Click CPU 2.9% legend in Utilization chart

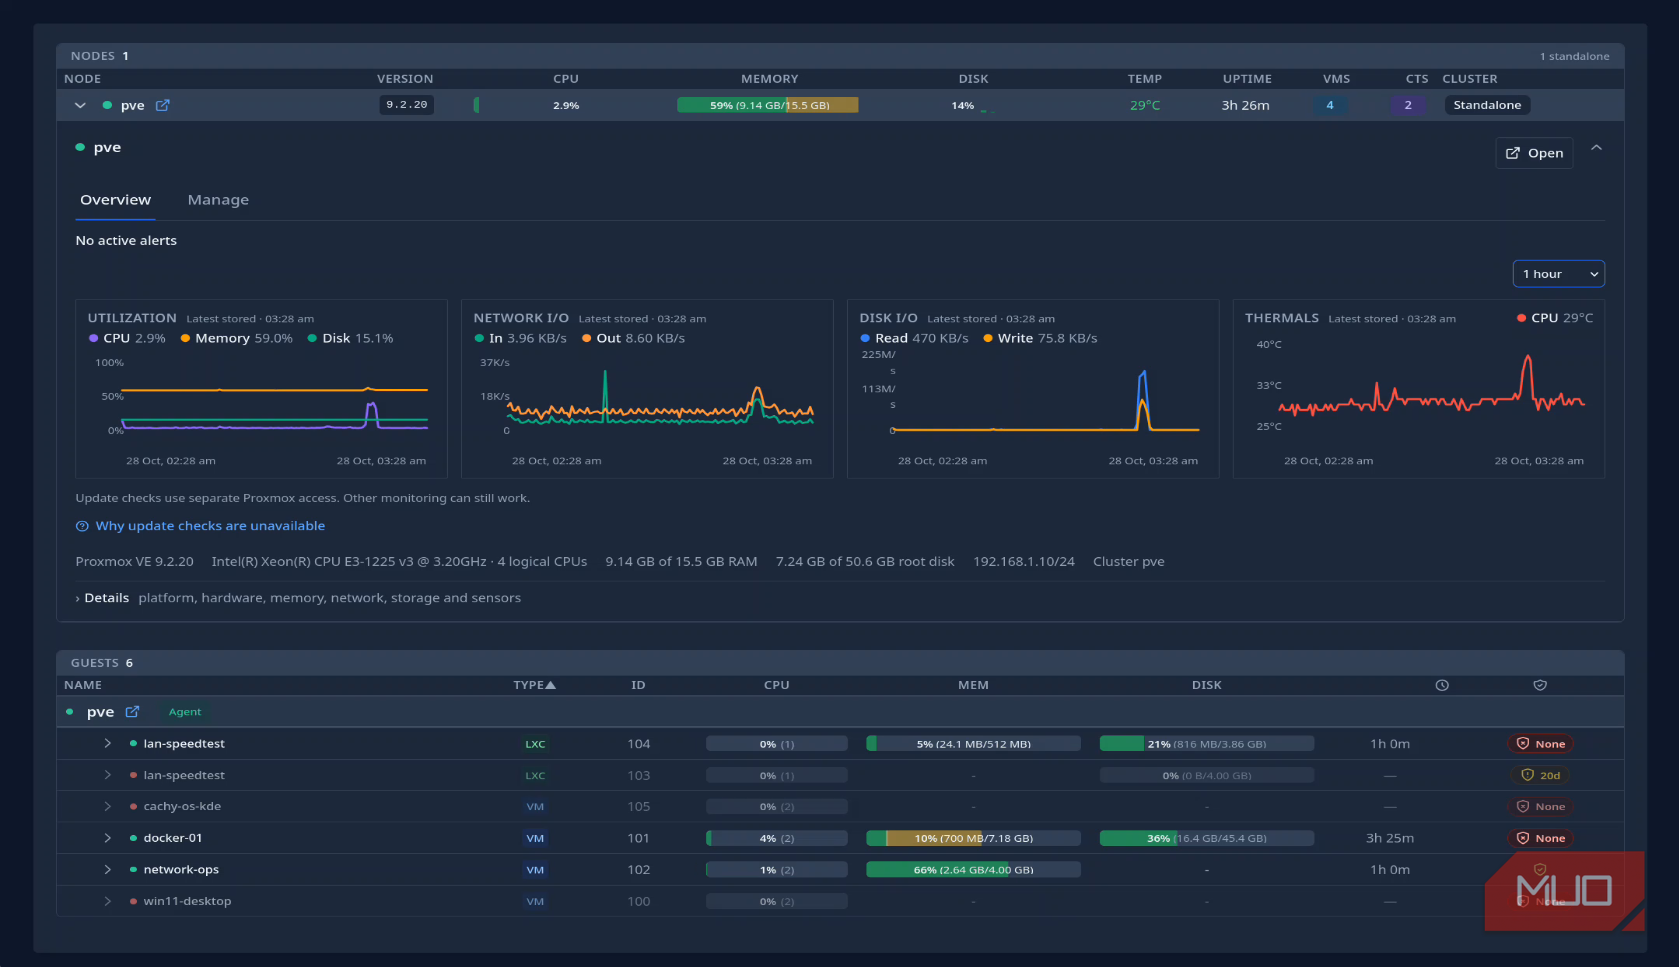coord(127,338)
